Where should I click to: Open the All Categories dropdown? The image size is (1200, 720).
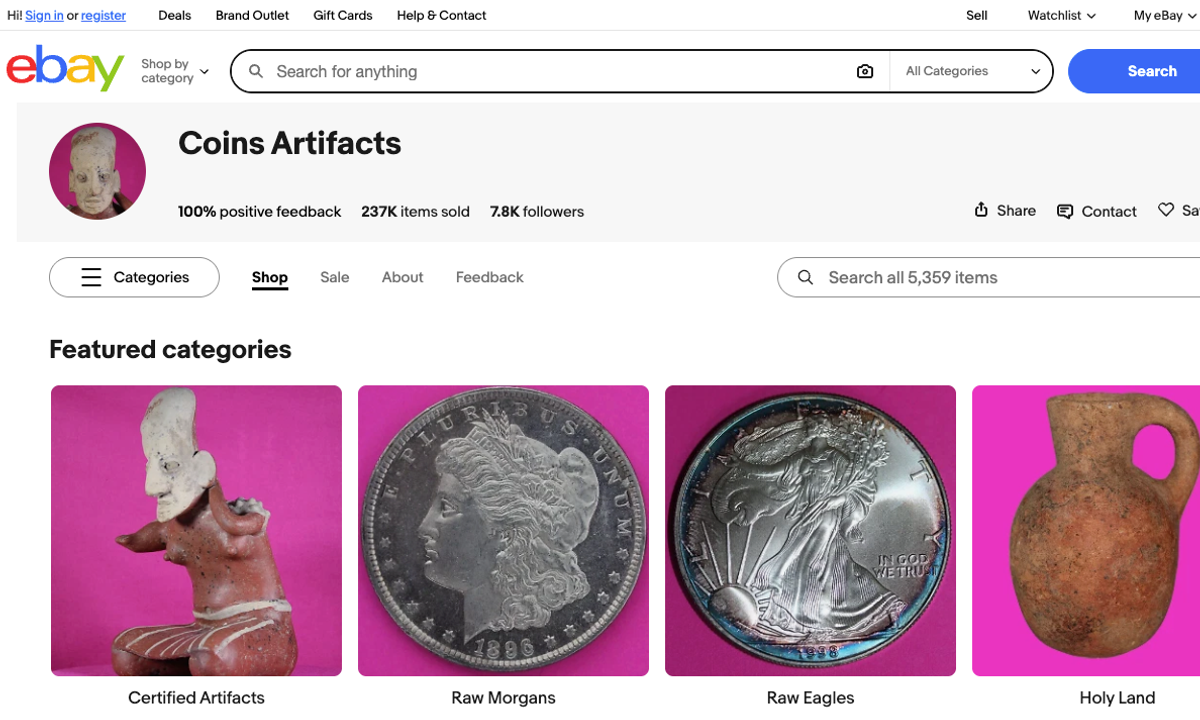[970, 70]
